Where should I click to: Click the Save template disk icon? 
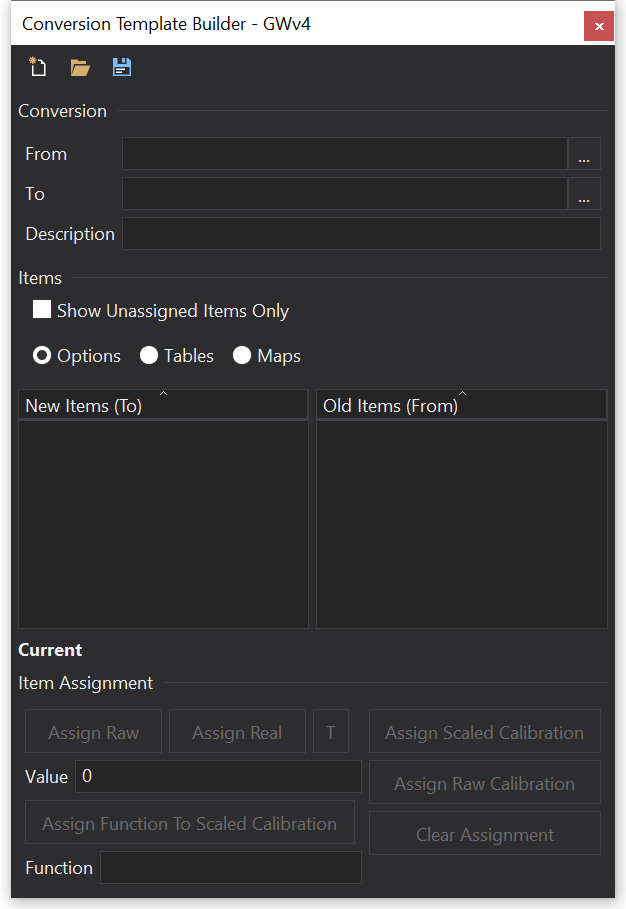(x=122, y=68)
